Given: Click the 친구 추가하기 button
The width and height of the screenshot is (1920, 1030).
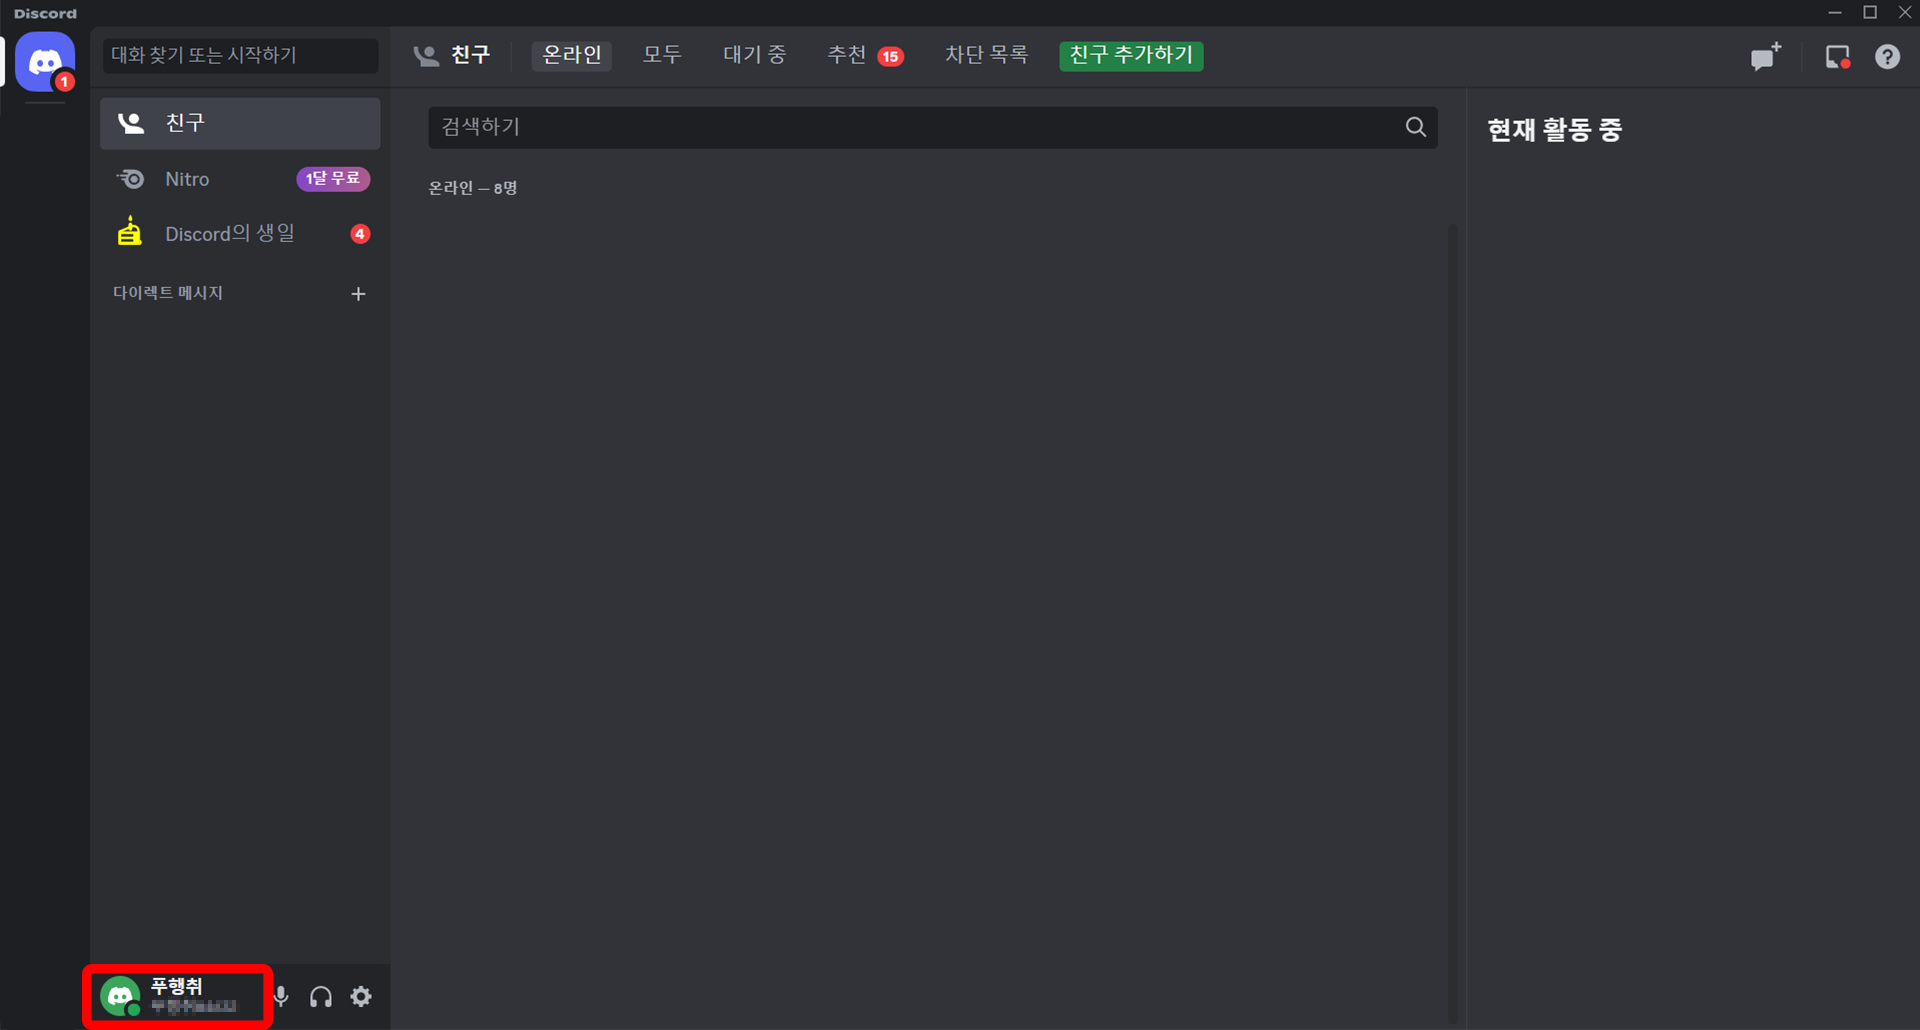Looking at the screenshot, I should [1131, 55].
